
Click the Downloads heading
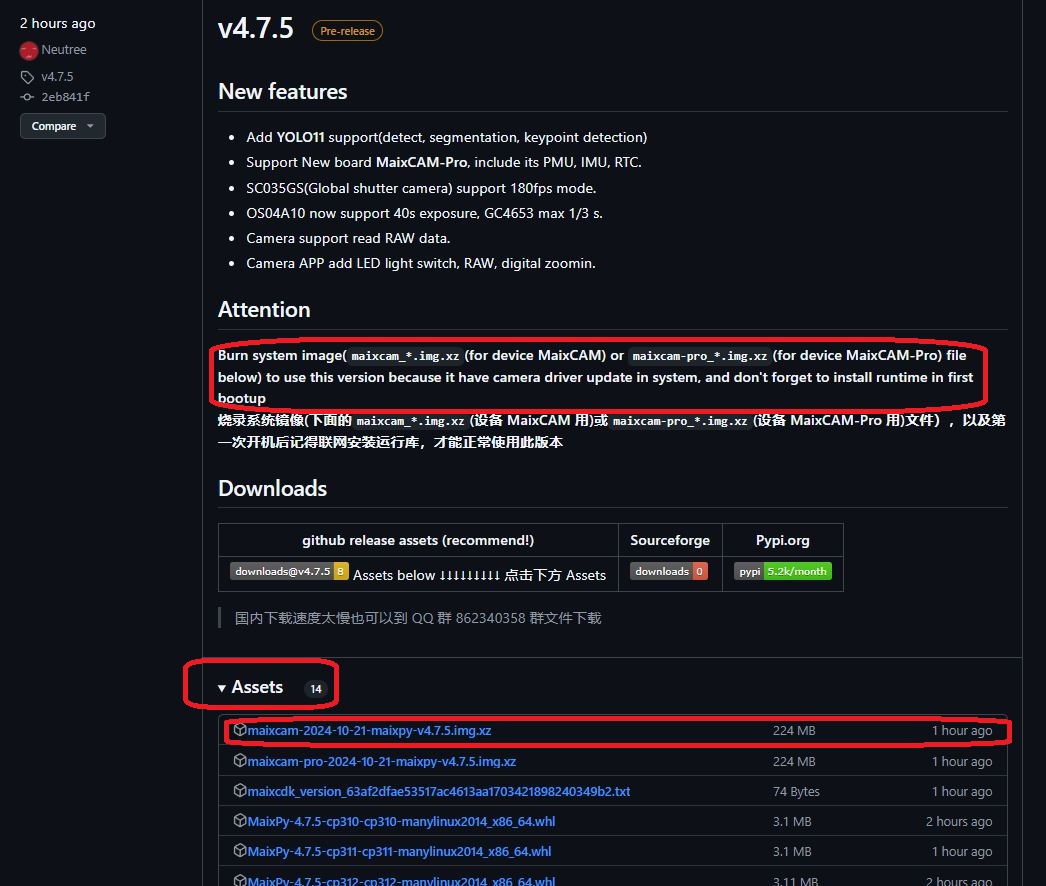pyautogui.click(x=272, y=488)
